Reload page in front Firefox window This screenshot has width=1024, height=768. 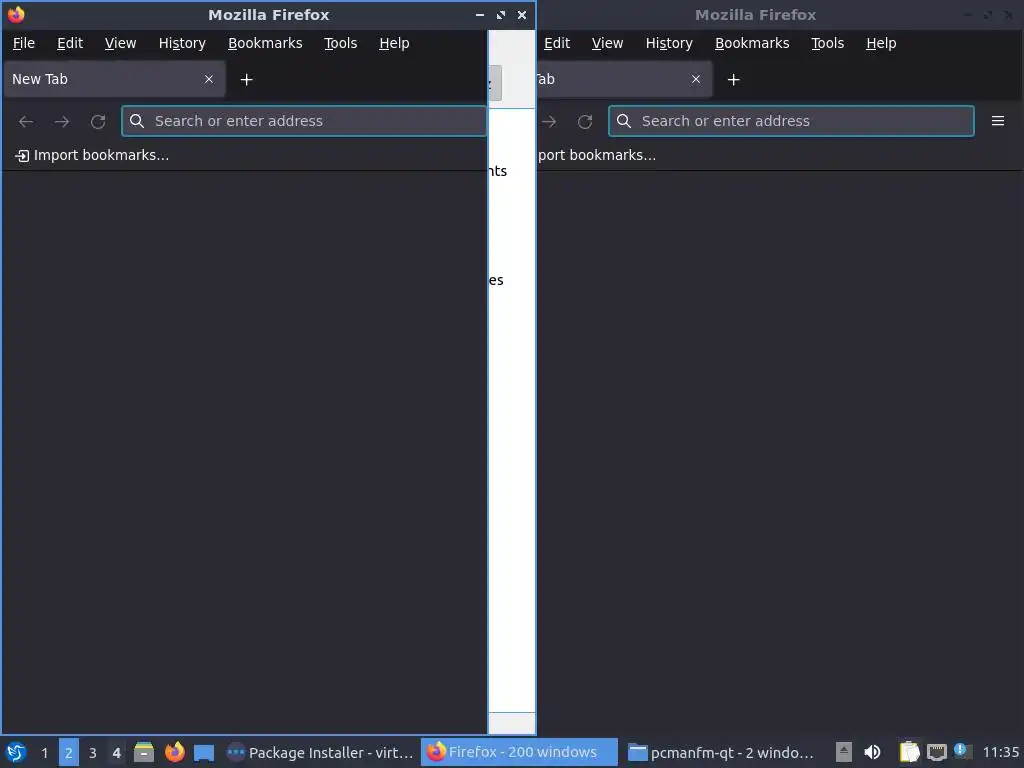point(98,121)
